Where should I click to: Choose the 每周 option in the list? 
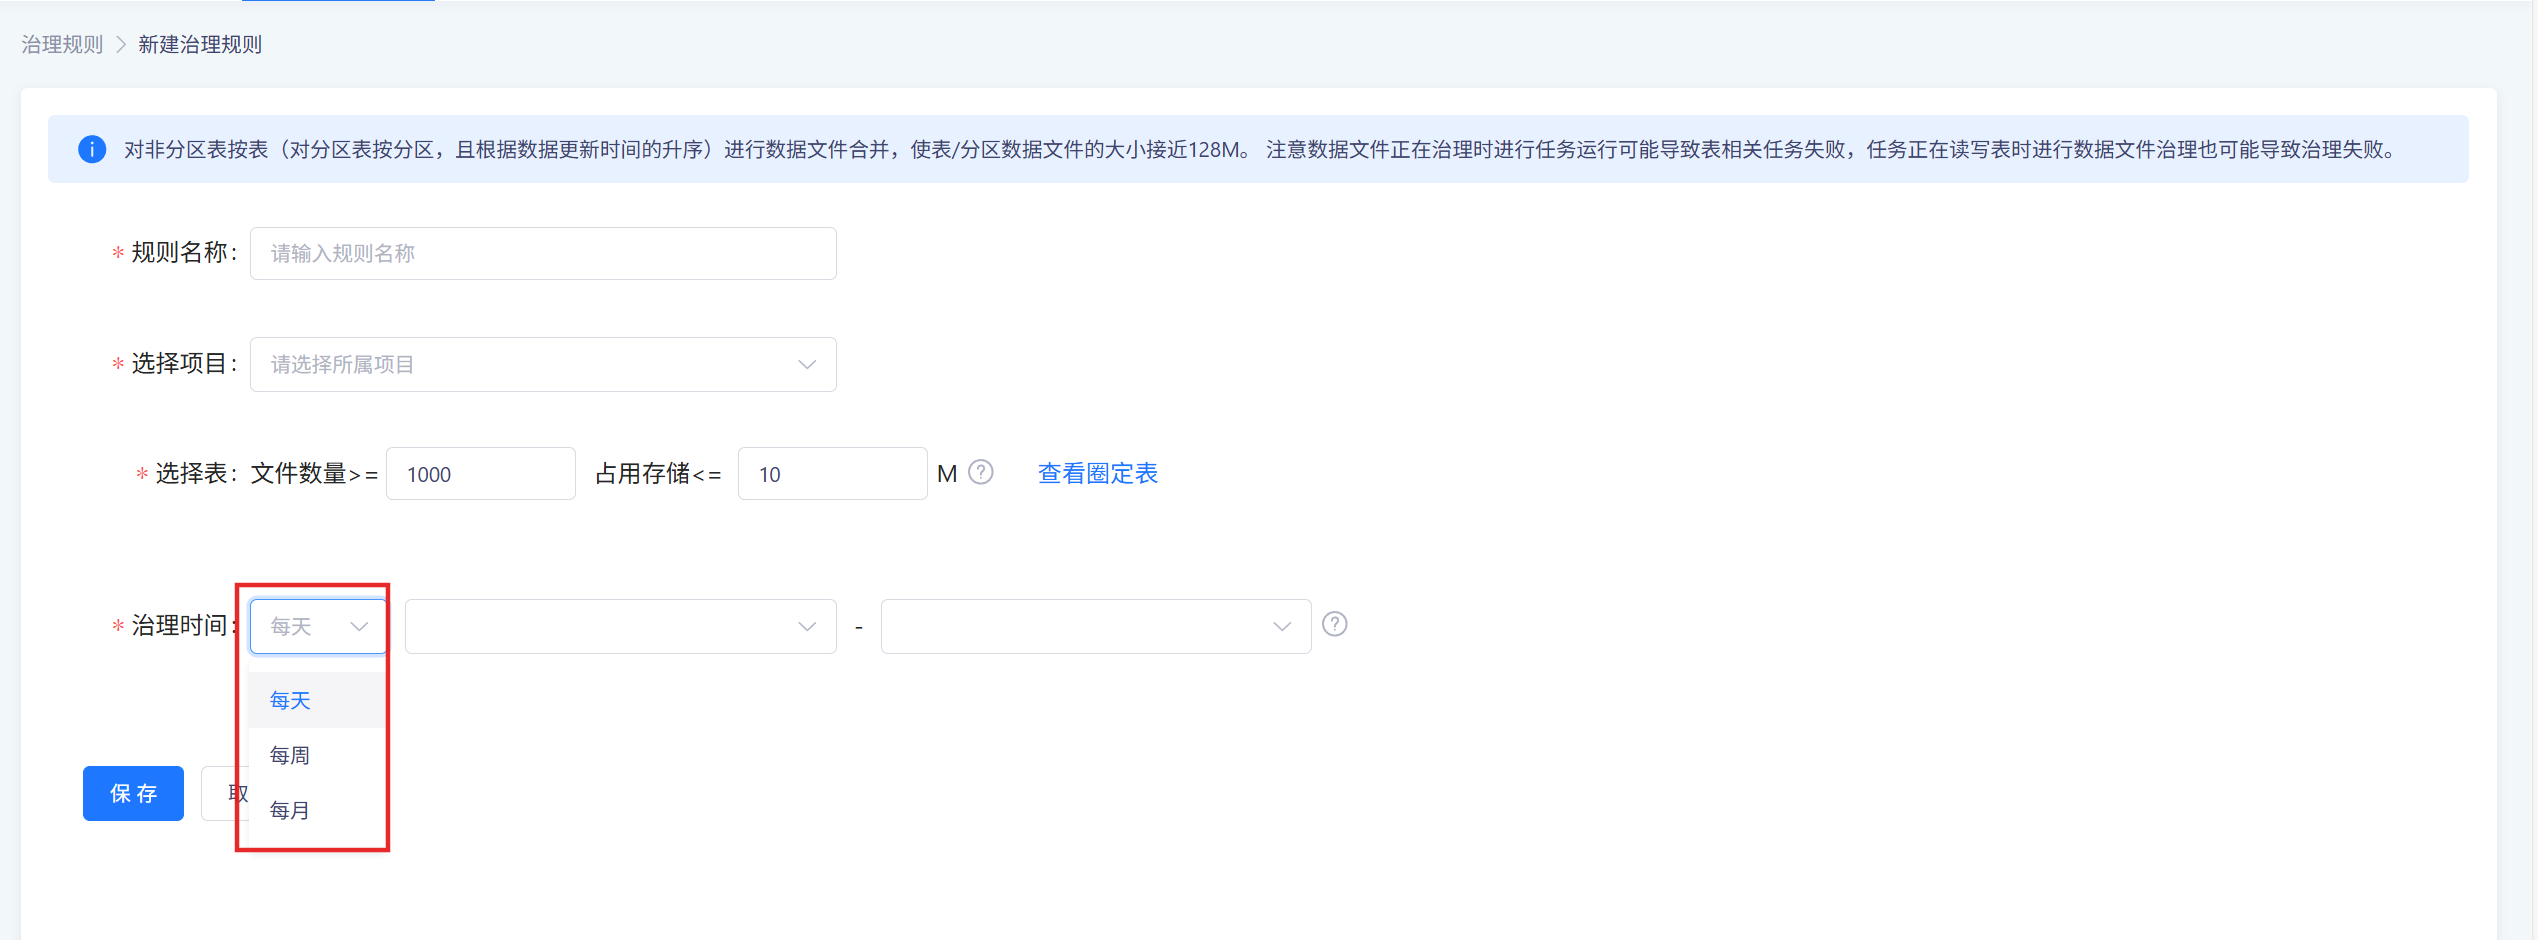(315, 755)
